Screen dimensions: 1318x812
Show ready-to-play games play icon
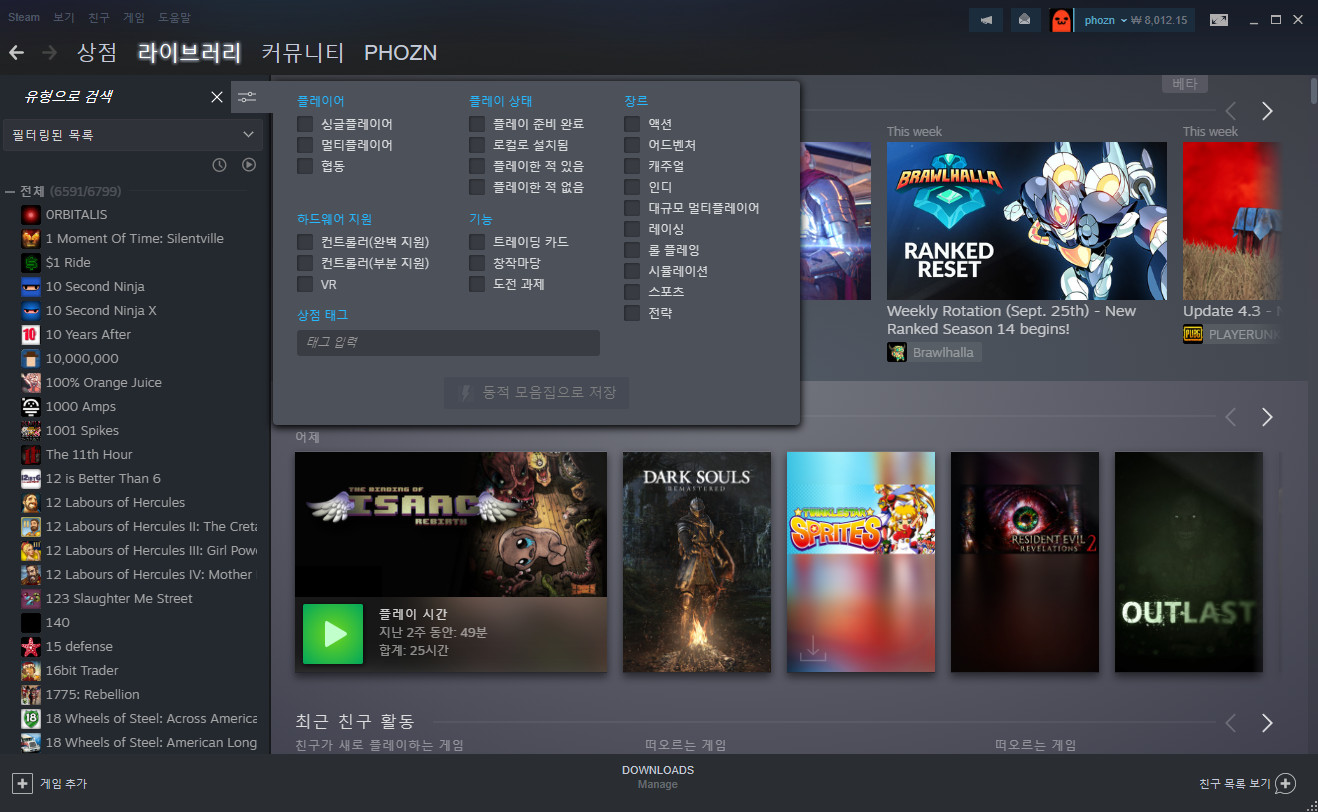tap(249, 164)
